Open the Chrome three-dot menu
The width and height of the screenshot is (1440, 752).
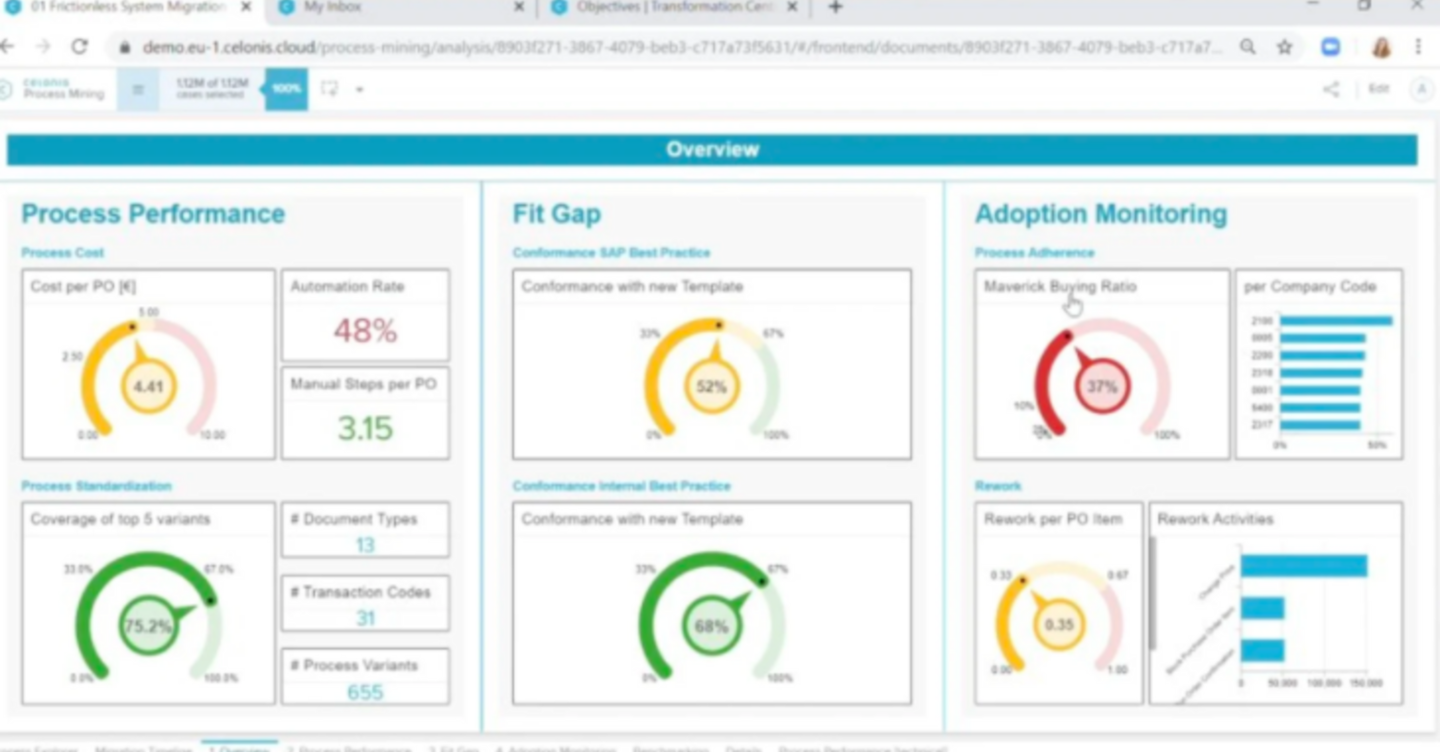pos(1418,47)
